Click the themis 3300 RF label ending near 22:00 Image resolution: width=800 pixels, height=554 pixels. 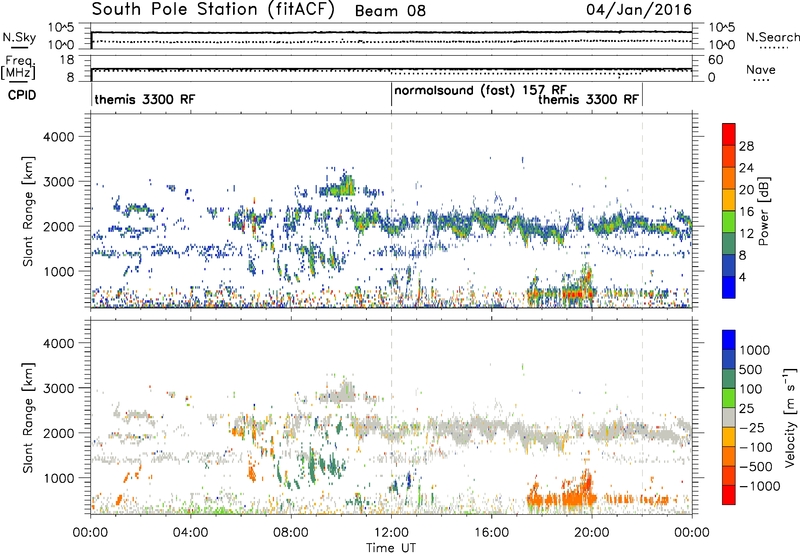click(x=588, y=99)
